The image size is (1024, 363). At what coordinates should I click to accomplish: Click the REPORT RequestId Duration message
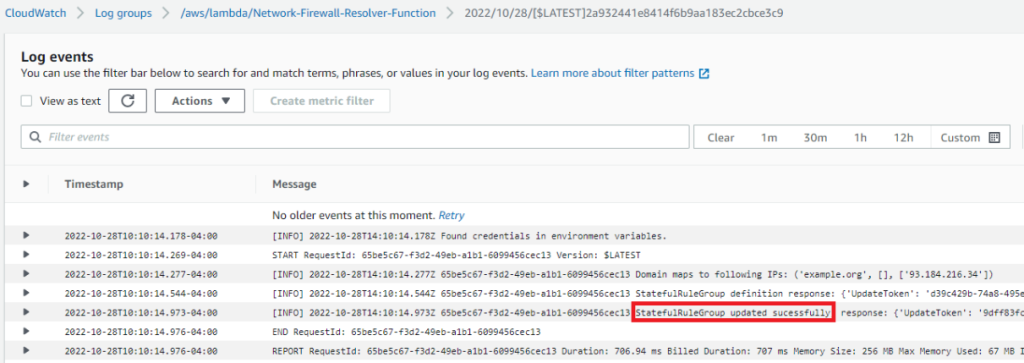click(x=647, y=351)
